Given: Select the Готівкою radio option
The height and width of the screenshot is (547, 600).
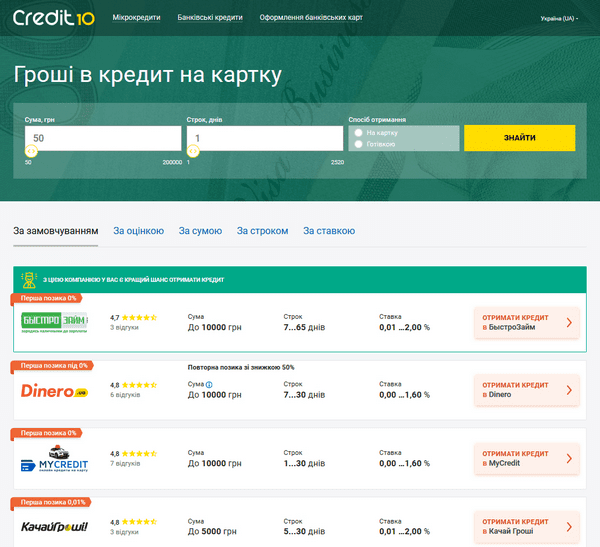Looking at the screenshot, I should tap(359, 144).
